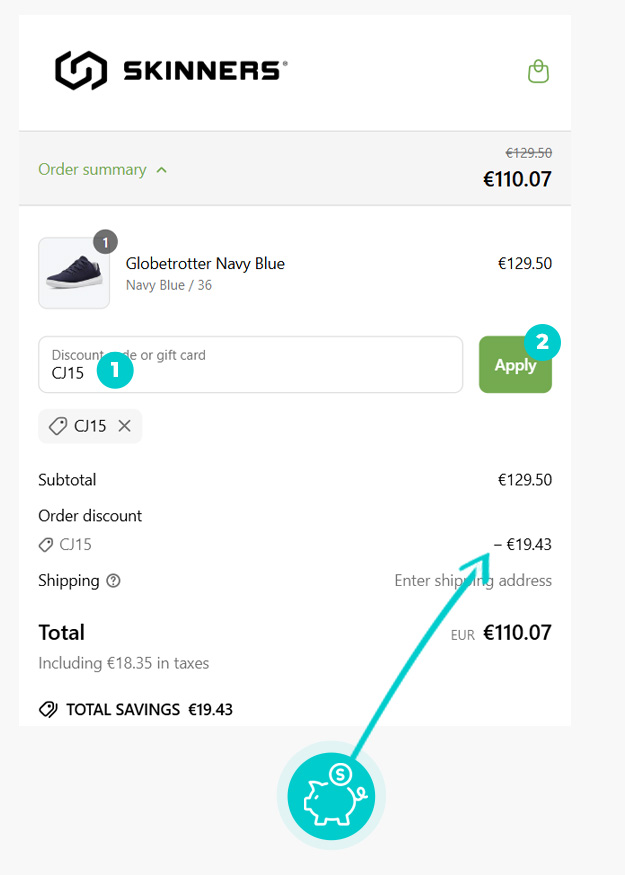Remove the CJ15 discount tag
The width and height of the screenshot is (625, 875).
(124, 426)
